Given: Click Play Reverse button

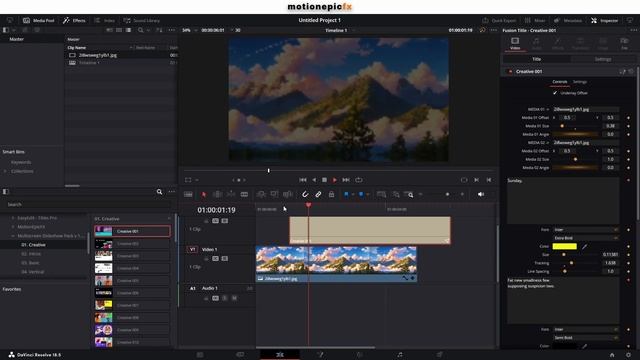Looking at the screenshot, I should 314,180.
